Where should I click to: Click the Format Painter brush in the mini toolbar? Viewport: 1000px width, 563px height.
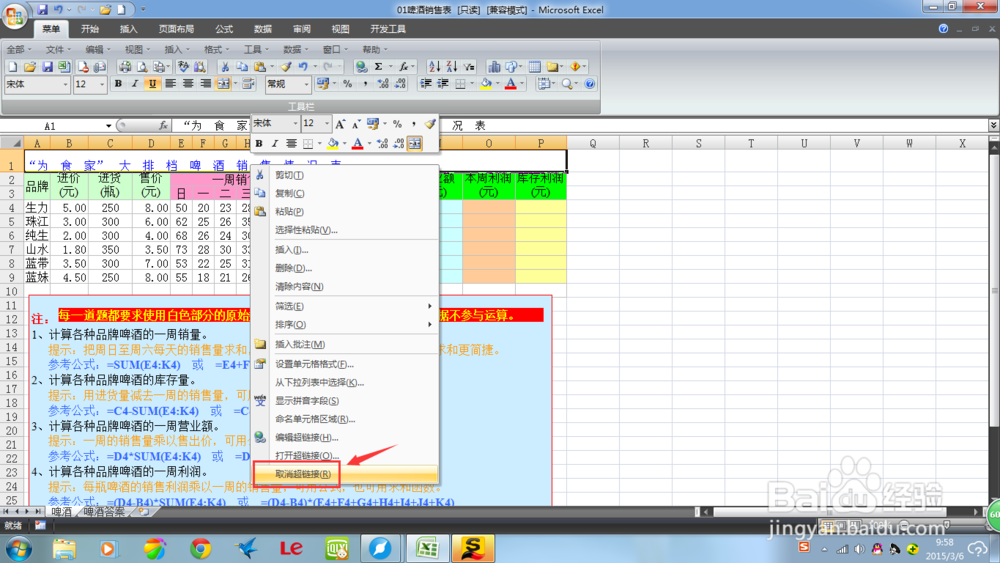click(x=430, y=124)
